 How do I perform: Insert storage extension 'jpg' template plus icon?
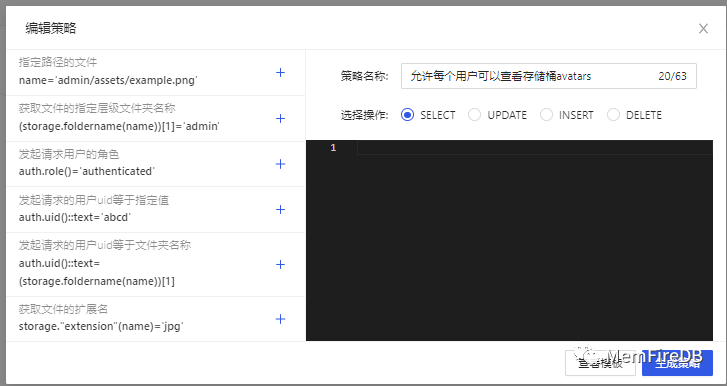point(280,319)
